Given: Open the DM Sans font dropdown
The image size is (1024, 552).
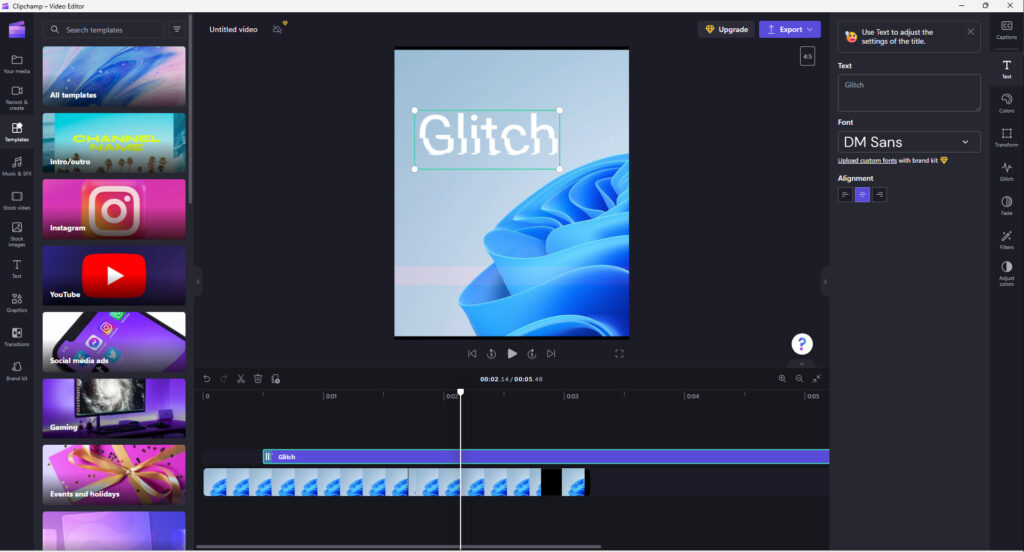Looking at the screenshot, I should pyautogui.click(x=908, y=142).
